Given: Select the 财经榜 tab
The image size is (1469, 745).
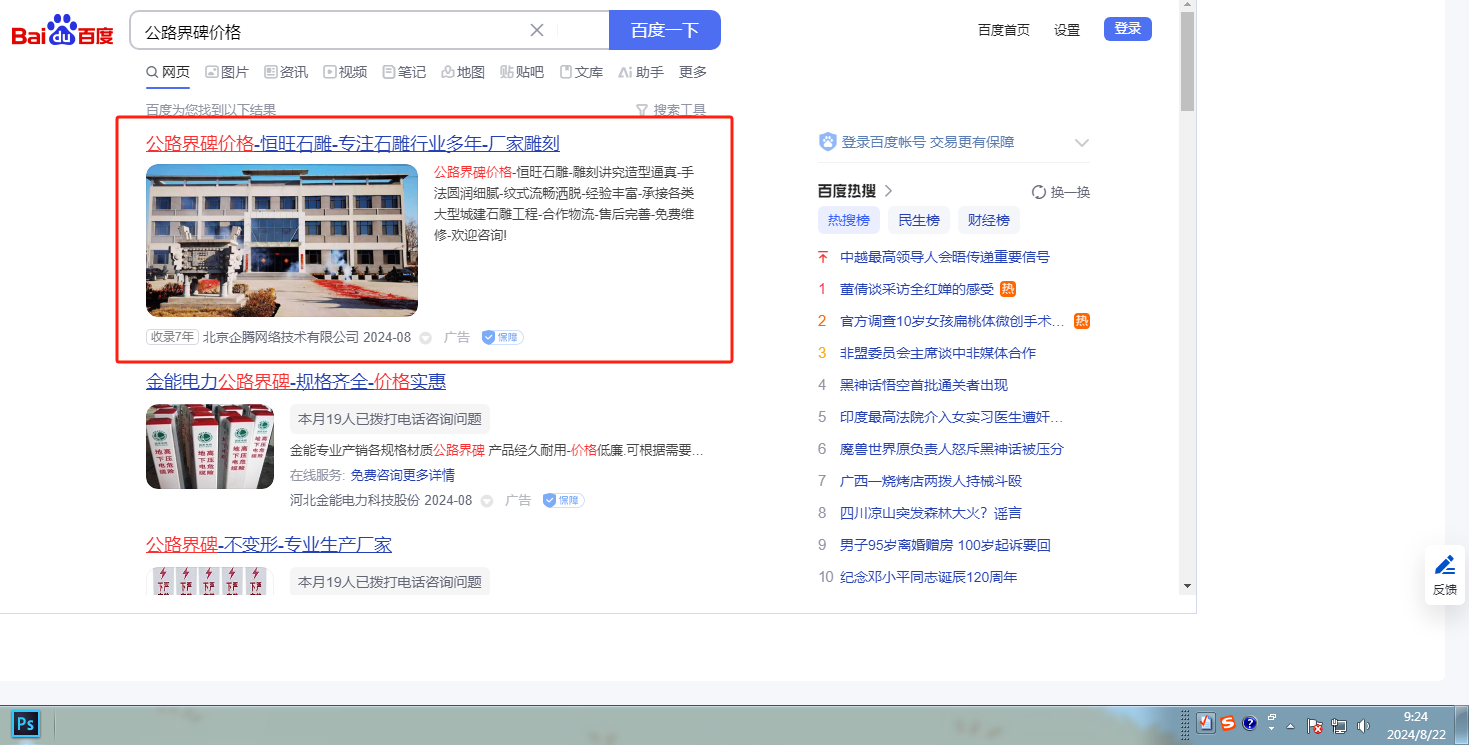Looking at the screenshot, I should (x=989, y=220).
